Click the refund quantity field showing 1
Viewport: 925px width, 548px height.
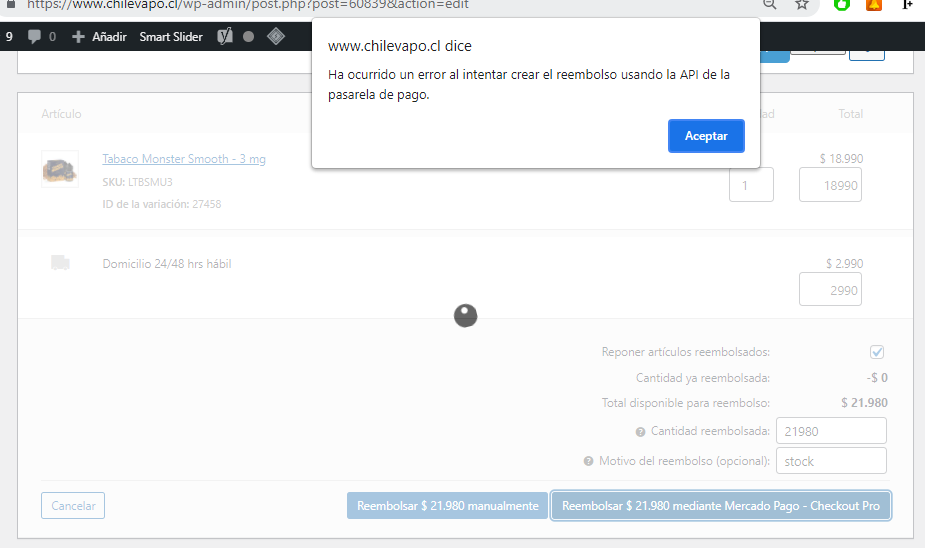coord(751,185)
